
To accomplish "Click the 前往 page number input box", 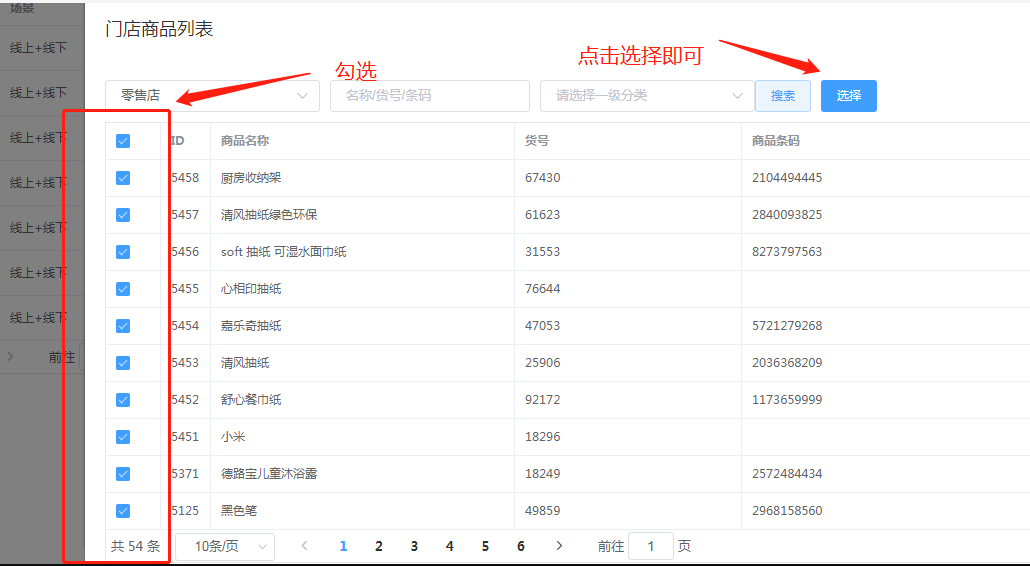I will pos(651,546).
